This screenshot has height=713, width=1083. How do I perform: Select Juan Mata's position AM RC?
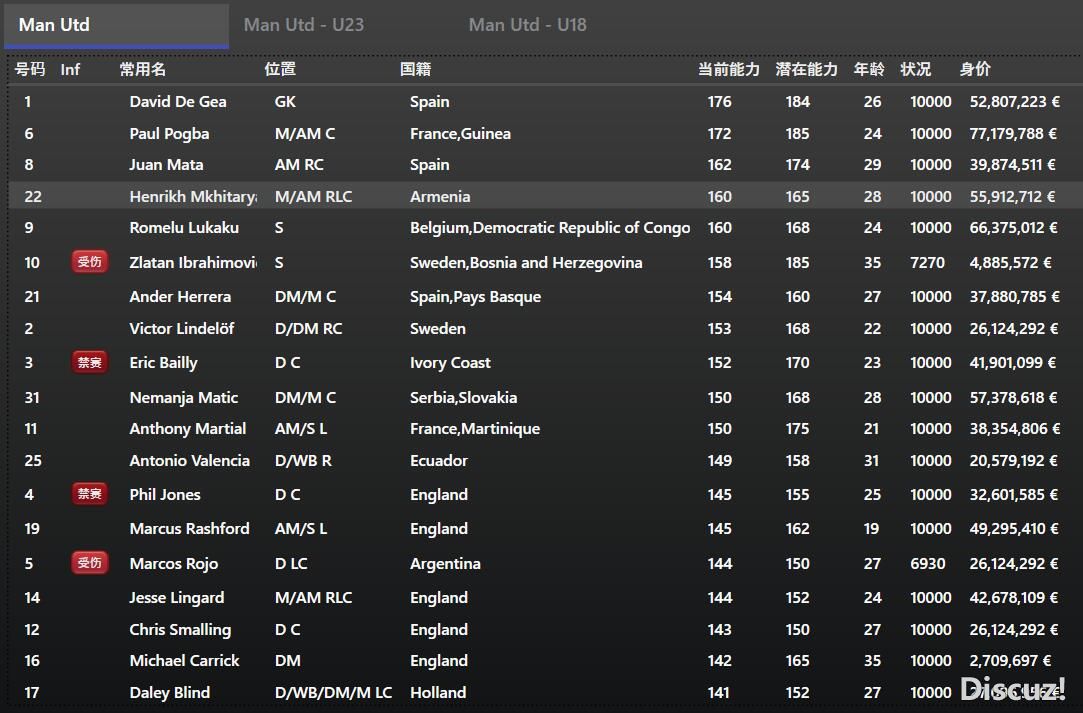299,164
